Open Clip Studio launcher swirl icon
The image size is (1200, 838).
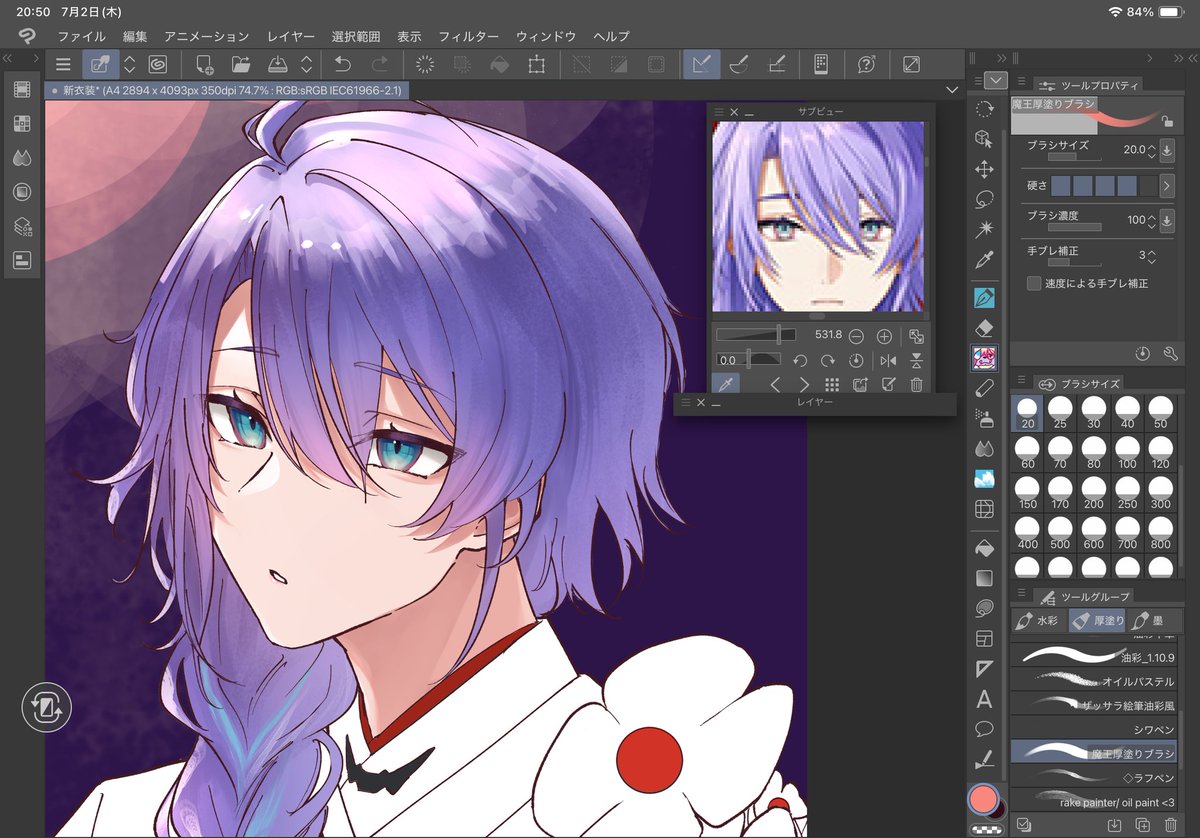click(x=157, y=65)
